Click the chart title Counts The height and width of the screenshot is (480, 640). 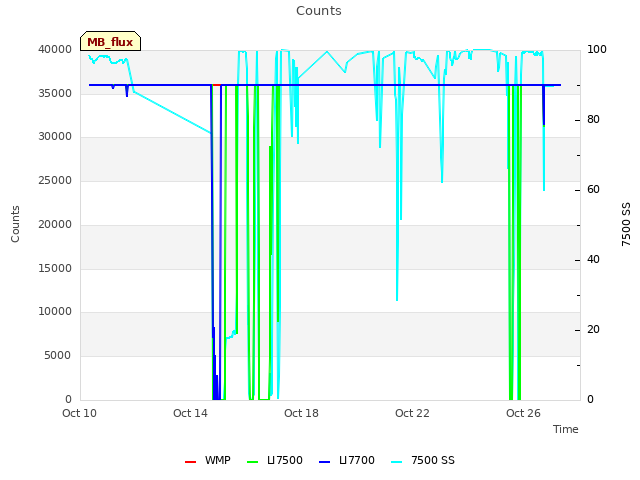click(x=319, y=11)
